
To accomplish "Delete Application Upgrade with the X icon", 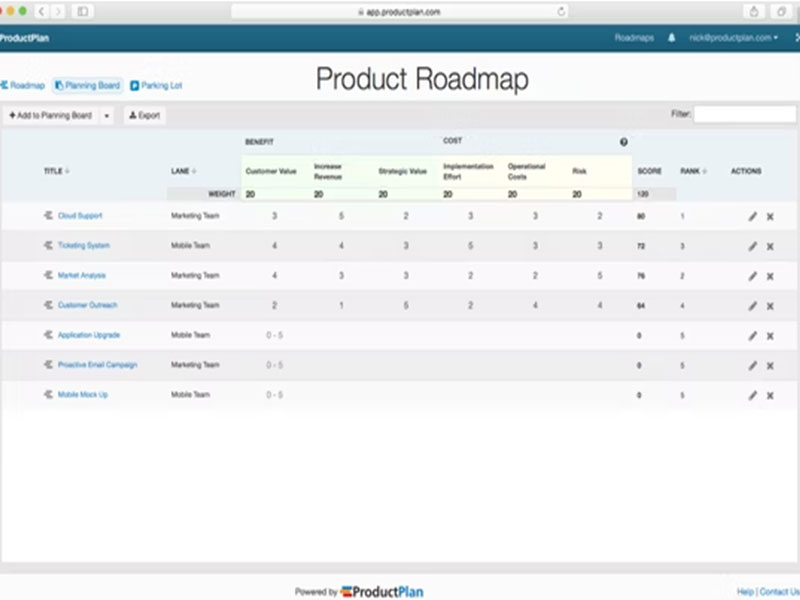I will (768, 335).
